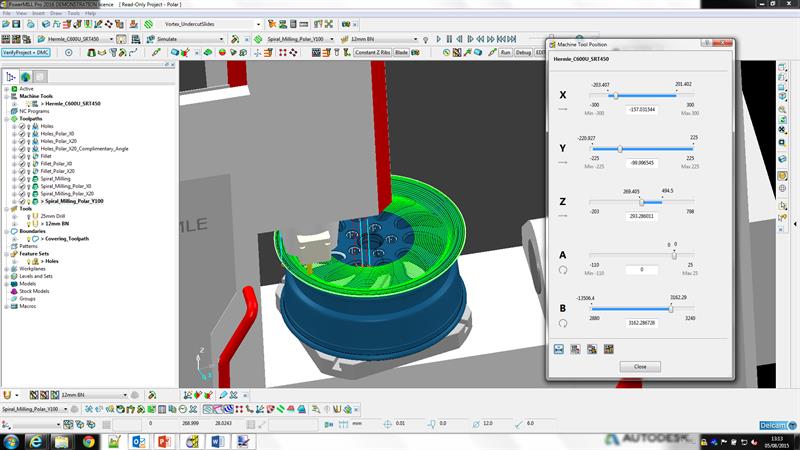Adjust the B axis slider handle
This screenshot has width=800, height=450.
coord(671,309)
